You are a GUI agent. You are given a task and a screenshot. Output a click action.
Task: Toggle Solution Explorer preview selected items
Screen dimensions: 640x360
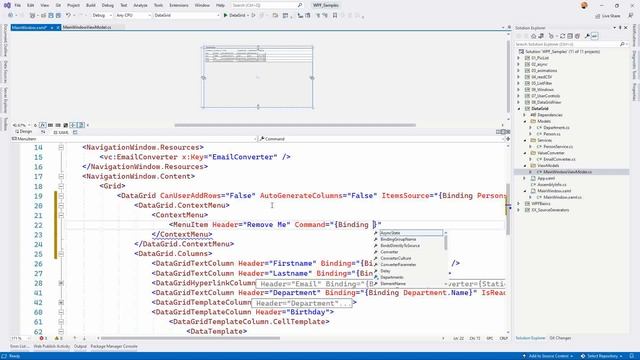pyautogui.click(x=594, y=36)
